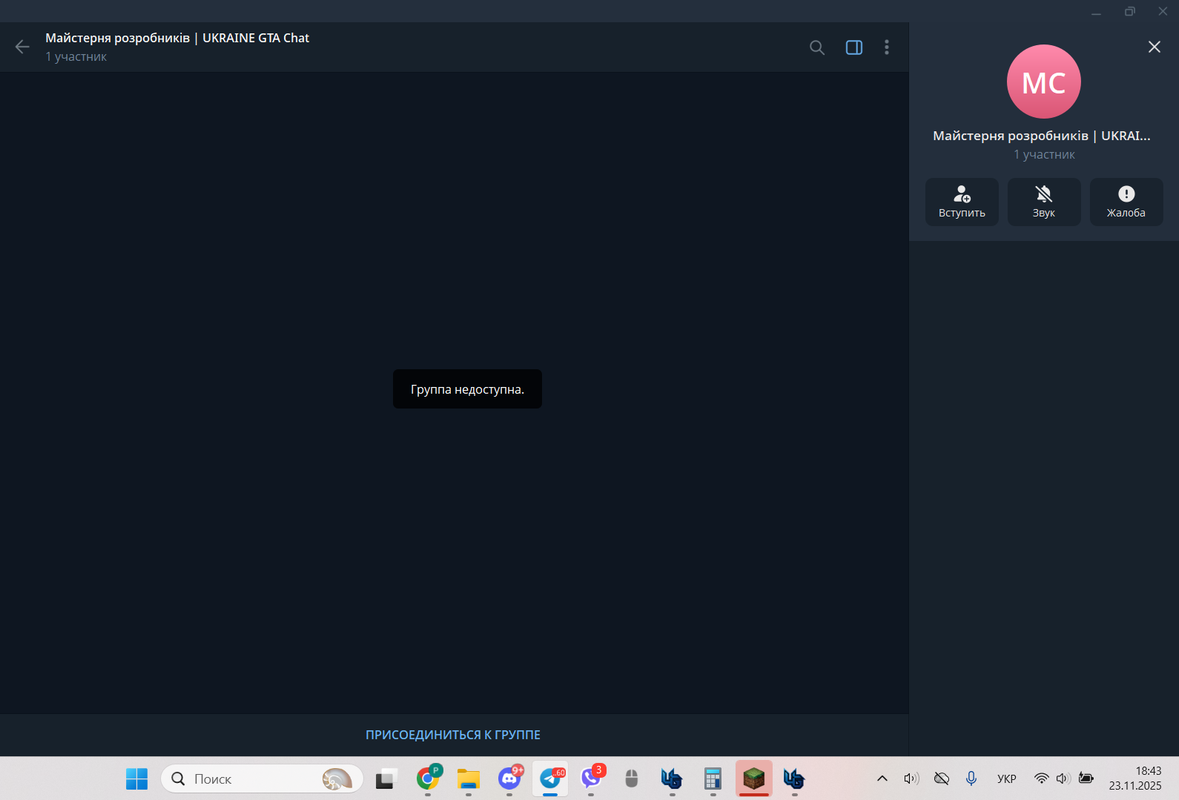Show hidden system tray icons

(x=882, y=778)
